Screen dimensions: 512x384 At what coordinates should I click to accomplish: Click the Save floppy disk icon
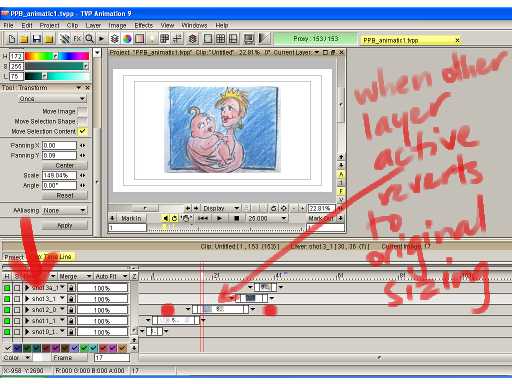(37, 39)
